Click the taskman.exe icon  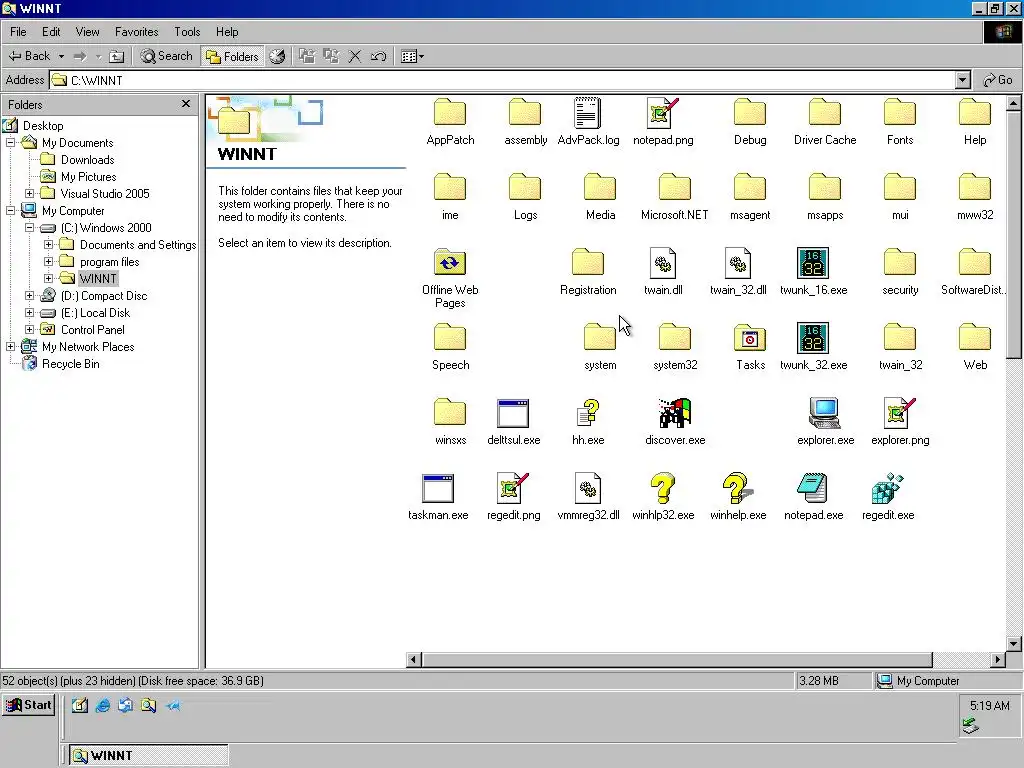click(438, 488)
